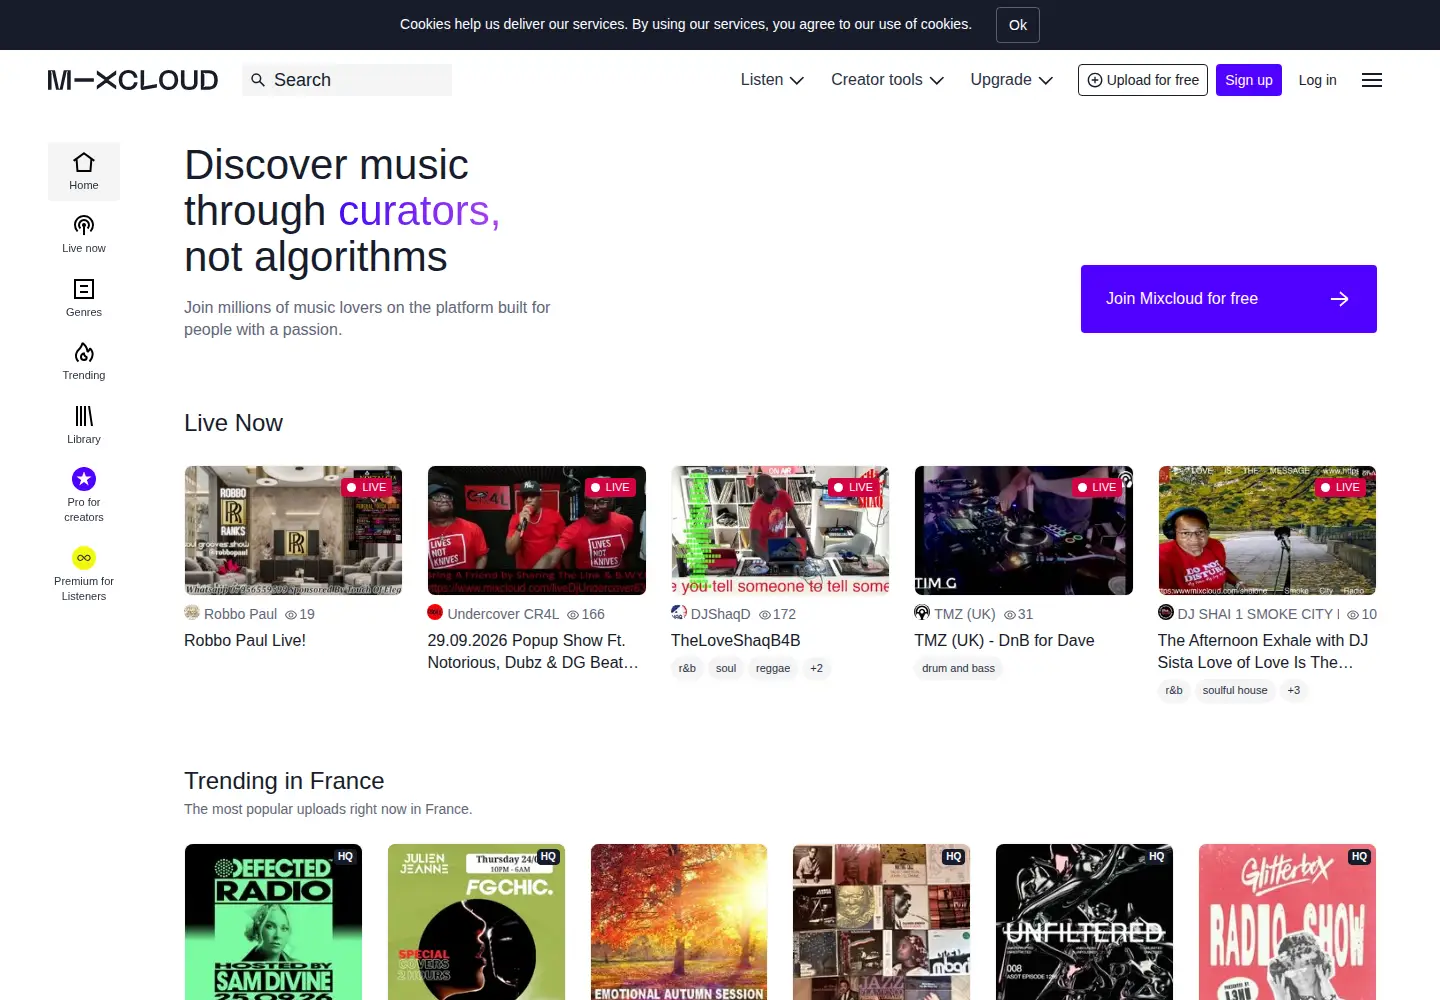The image size is (1440, 1000).
Task: Click TMZ (UK) avatar icon
Action: (x=922, y=613)
